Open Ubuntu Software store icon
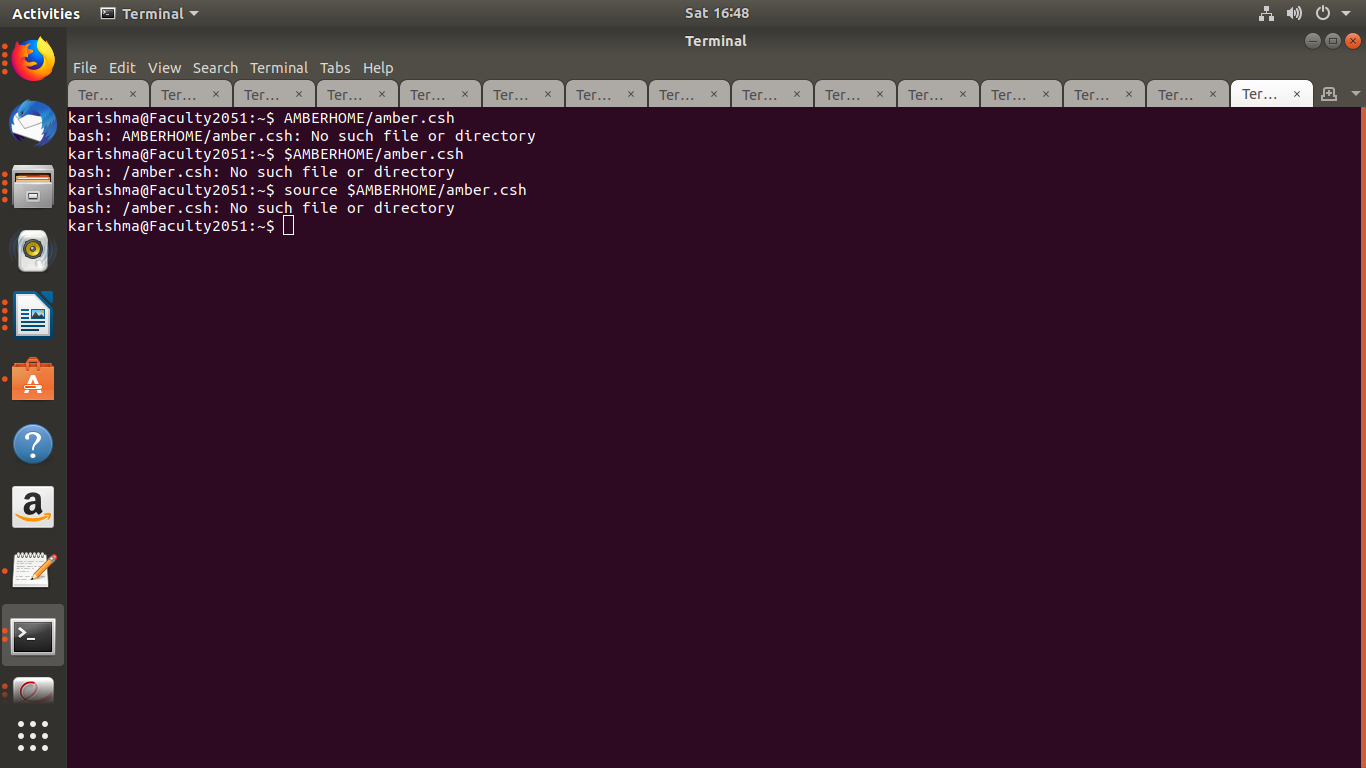The width and height of the screenshot is (1366, 768). [33, 380]
